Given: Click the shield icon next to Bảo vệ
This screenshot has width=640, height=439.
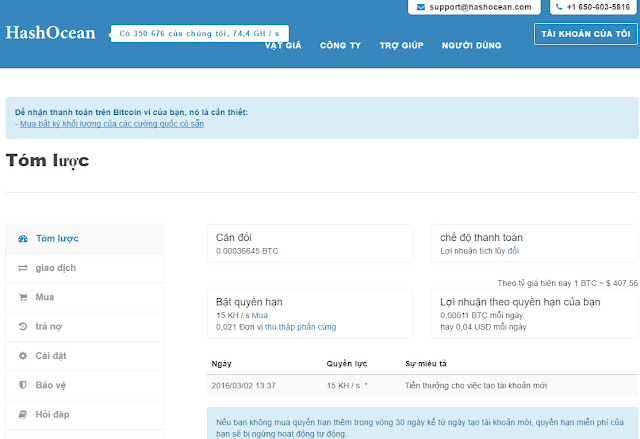Looking at the screenshot, I should coord(23,385).
